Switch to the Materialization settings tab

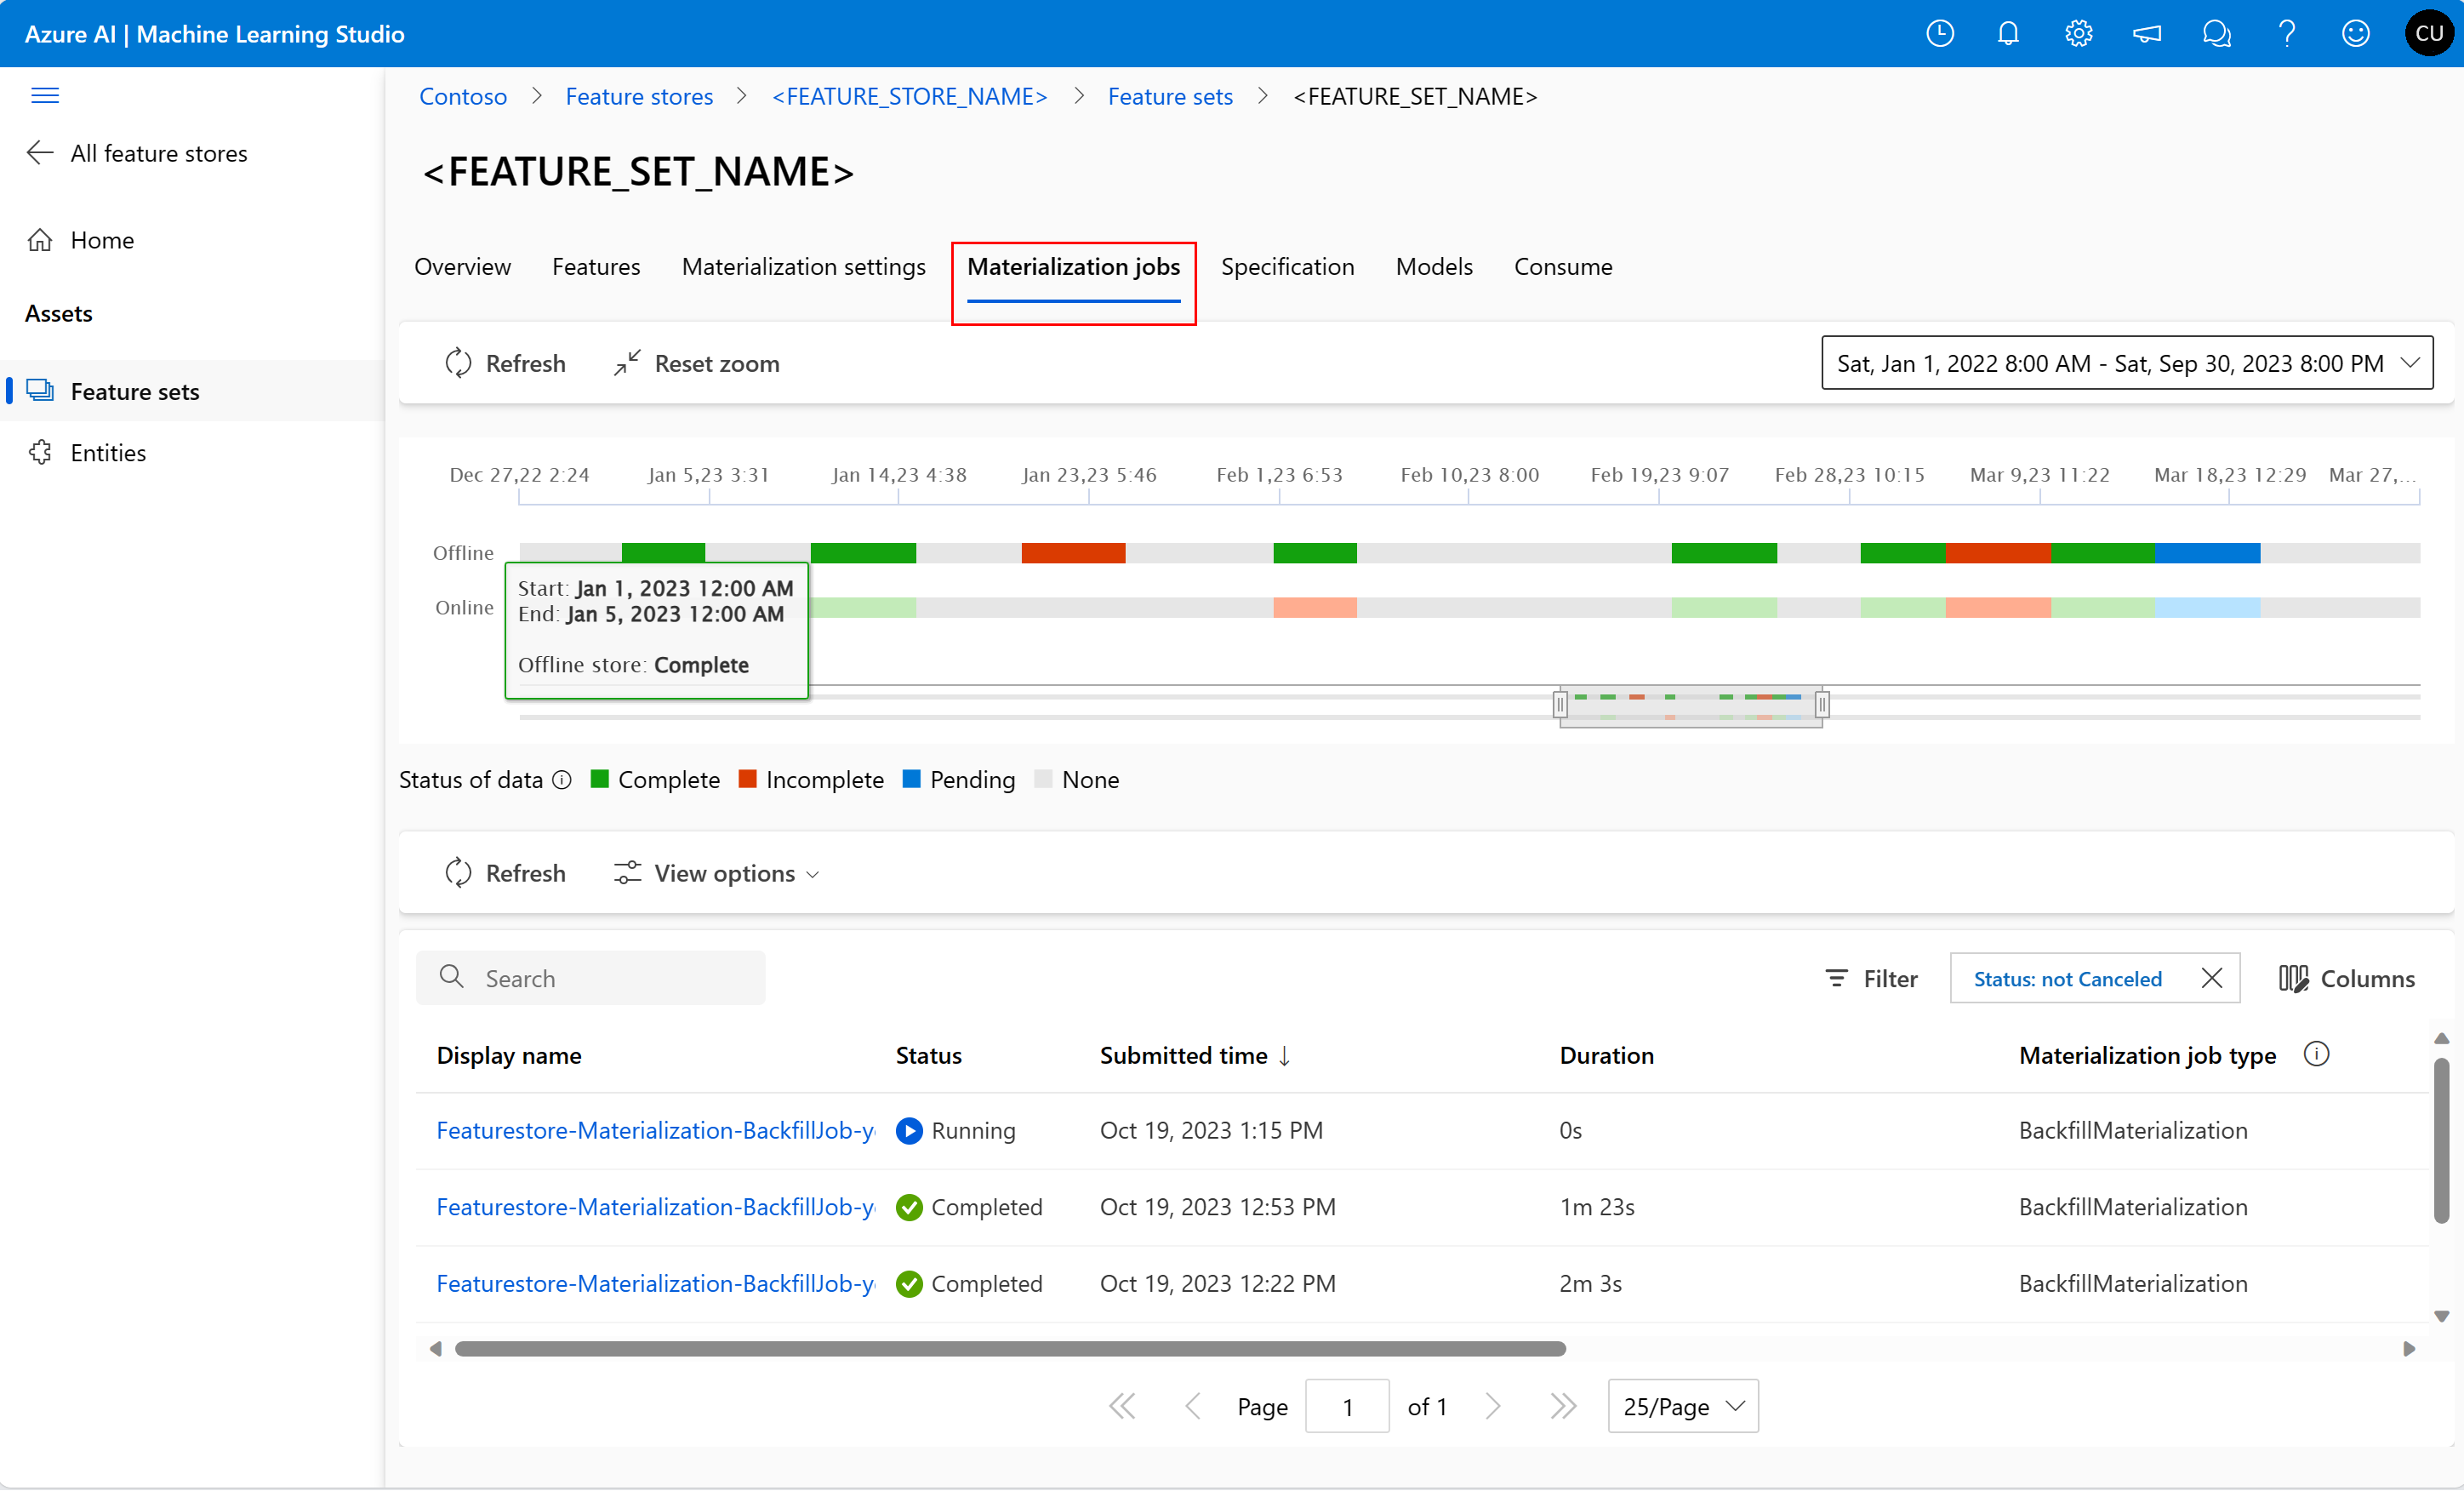(803, 267)
